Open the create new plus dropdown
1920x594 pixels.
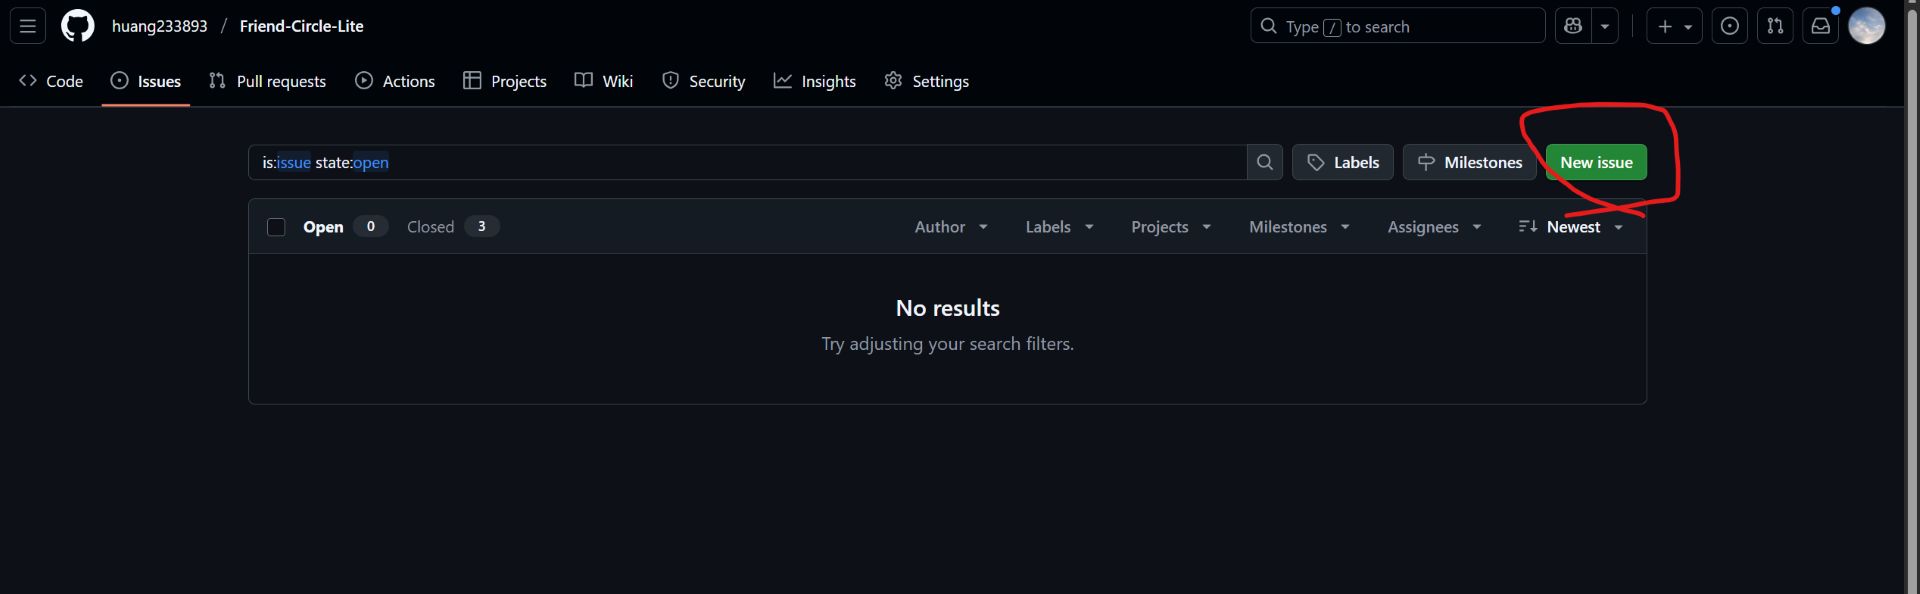point(1674,26)
